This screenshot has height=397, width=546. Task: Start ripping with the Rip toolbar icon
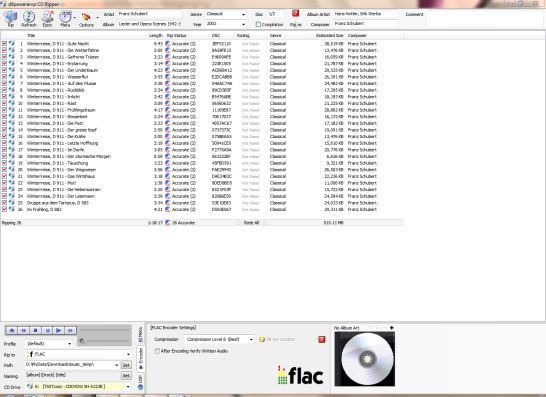click(10, 18)
